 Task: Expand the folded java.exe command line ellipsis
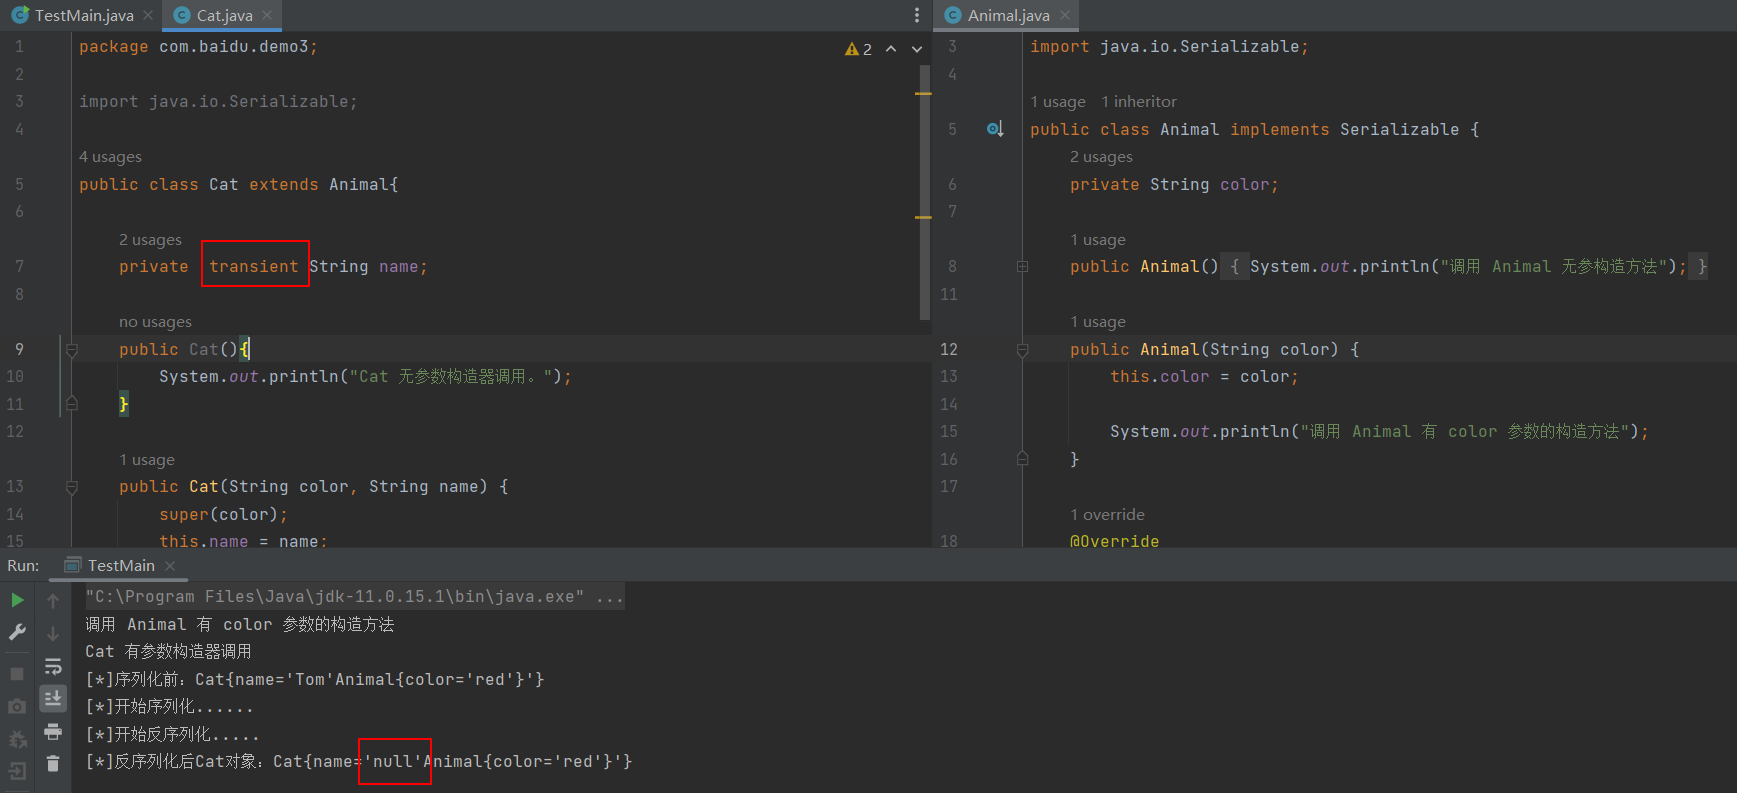pos(609,597)
